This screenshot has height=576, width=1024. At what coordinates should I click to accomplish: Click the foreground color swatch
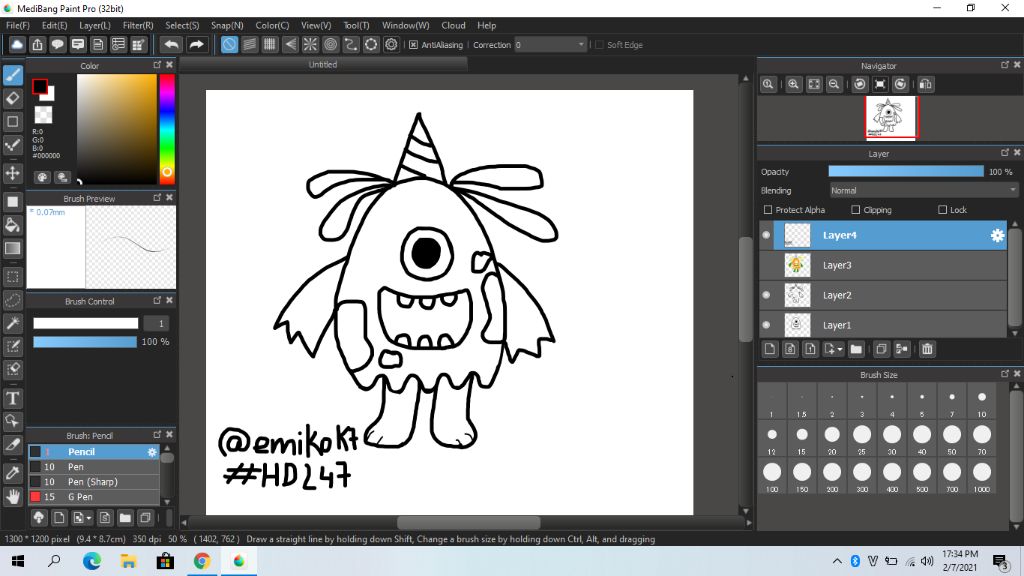point(40,86)
